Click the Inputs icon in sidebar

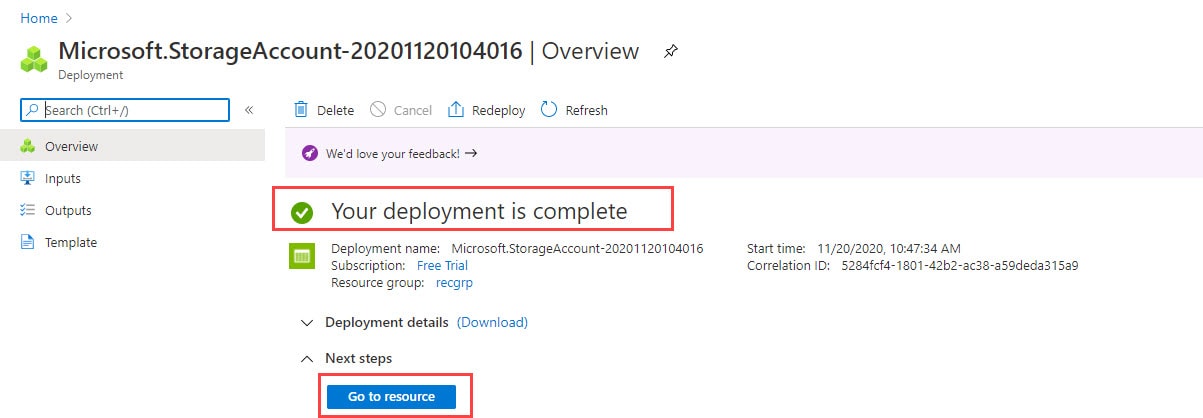tap(27, 178)
